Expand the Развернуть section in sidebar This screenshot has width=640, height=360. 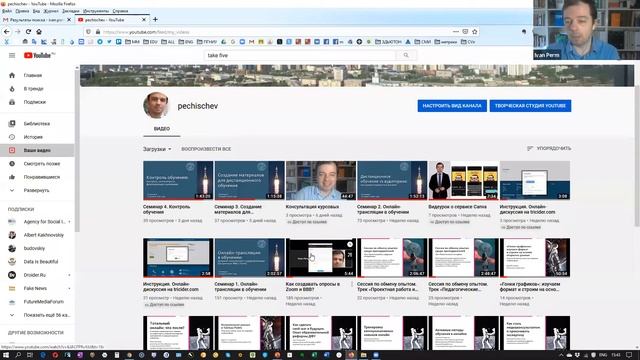(x=37, y=190)
